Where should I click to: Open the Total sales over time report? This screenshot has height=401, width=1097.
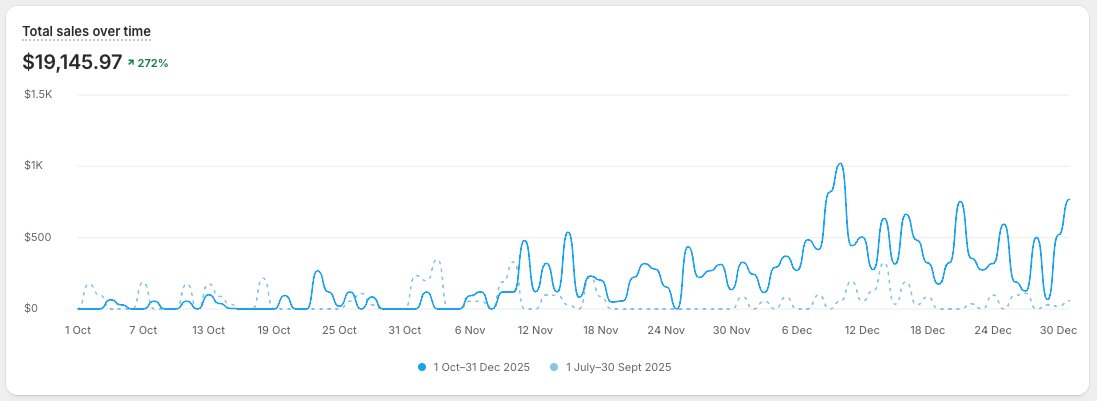tap(87, 32)
